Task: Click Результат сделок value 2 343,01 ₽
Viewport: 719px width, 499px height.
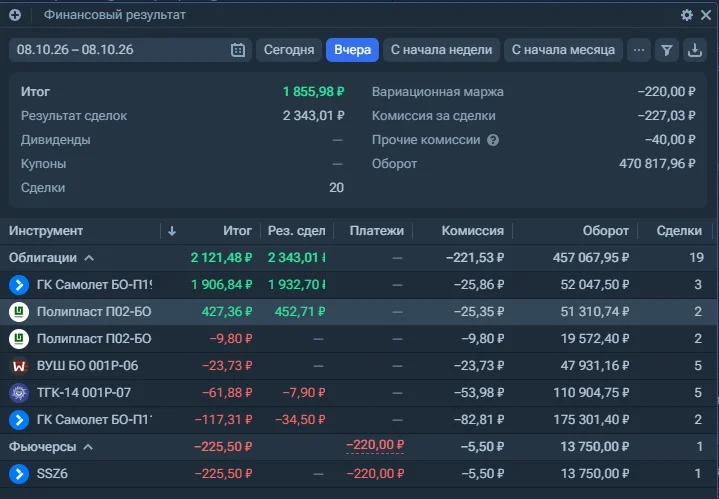Action: (313, 116)
